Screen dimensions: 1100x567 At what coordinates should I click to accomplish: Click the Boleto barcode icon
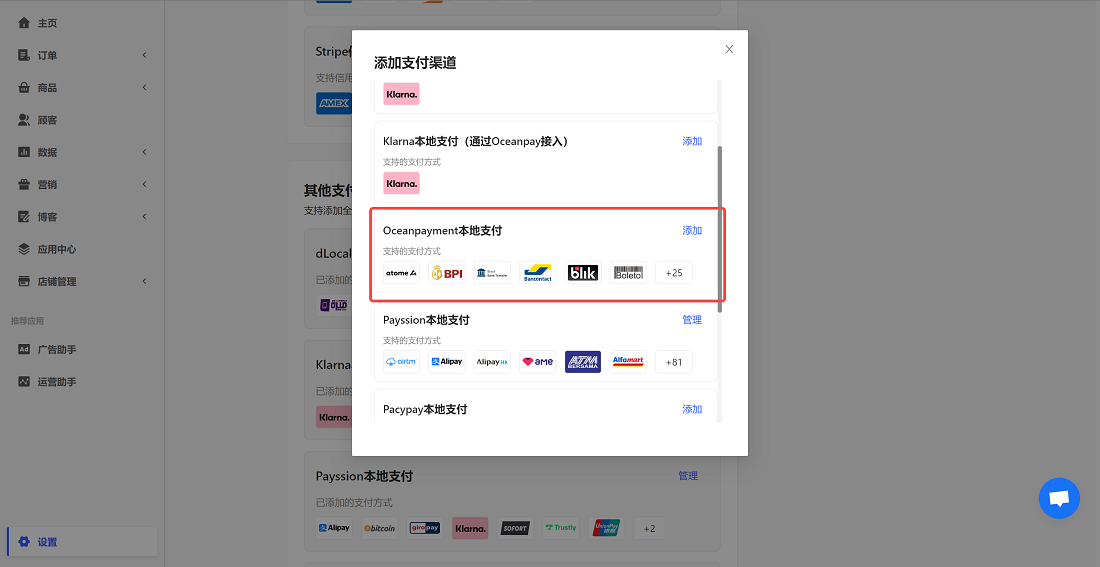pos(628,273)
